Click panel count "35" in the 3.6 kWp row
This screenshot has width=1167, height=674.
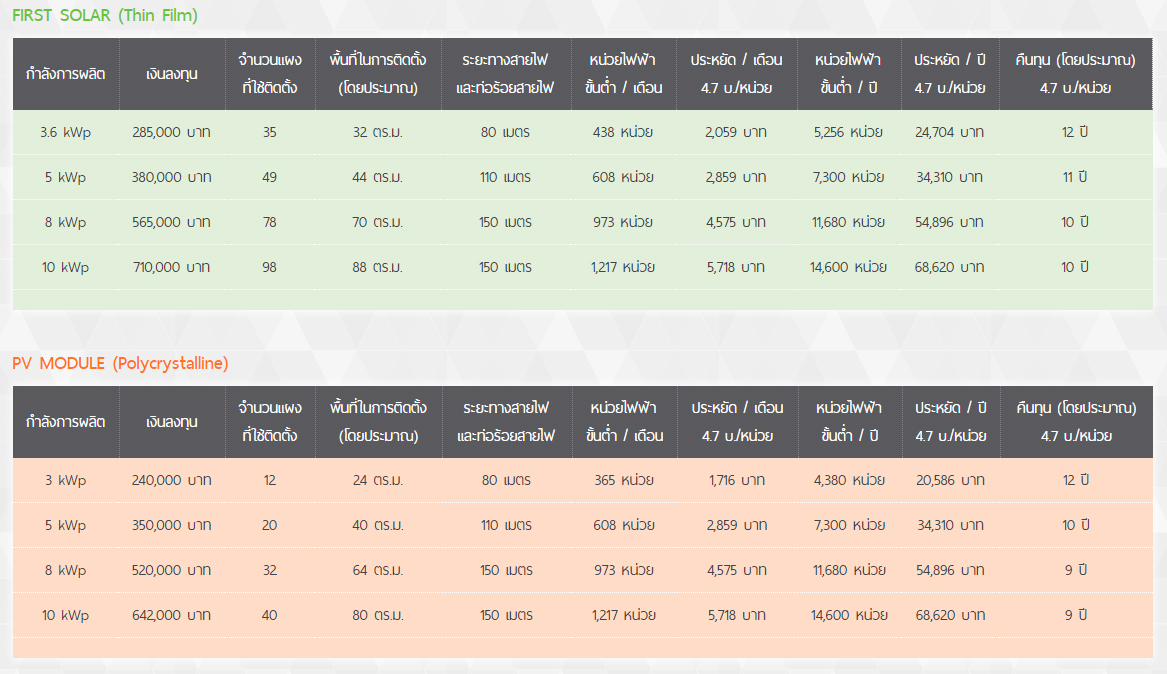tap(269, 132)
